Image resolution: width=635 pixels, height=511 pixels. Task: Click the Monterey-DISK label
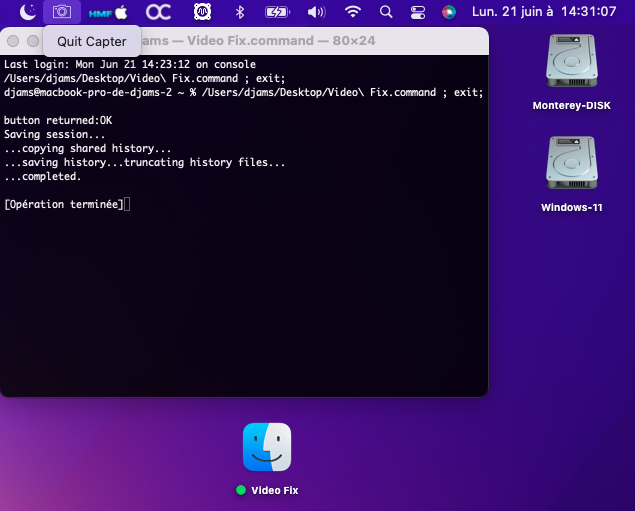tap(571, 106)
